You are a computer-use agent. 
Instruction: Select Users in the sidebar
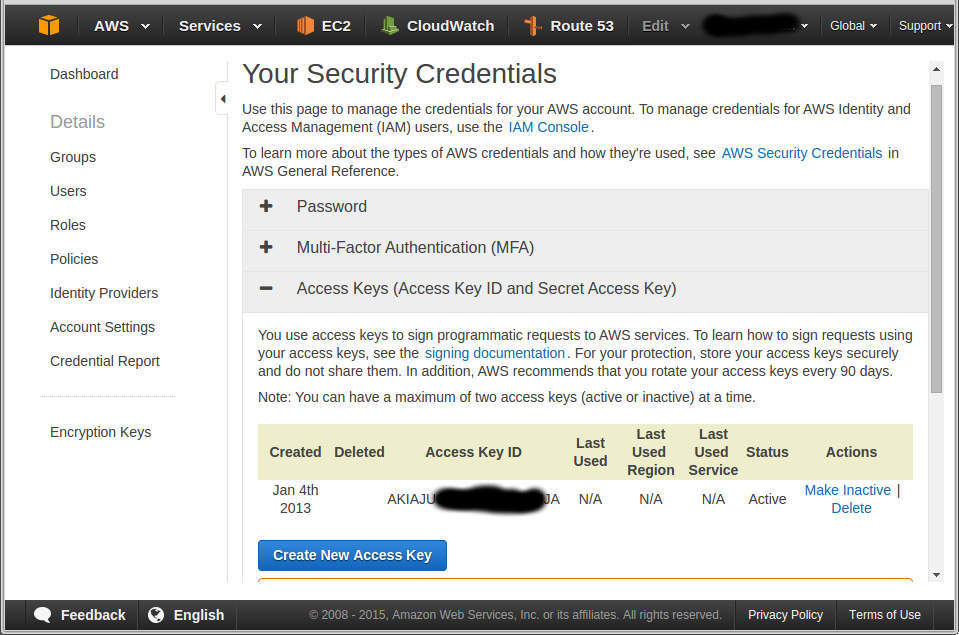68,191
